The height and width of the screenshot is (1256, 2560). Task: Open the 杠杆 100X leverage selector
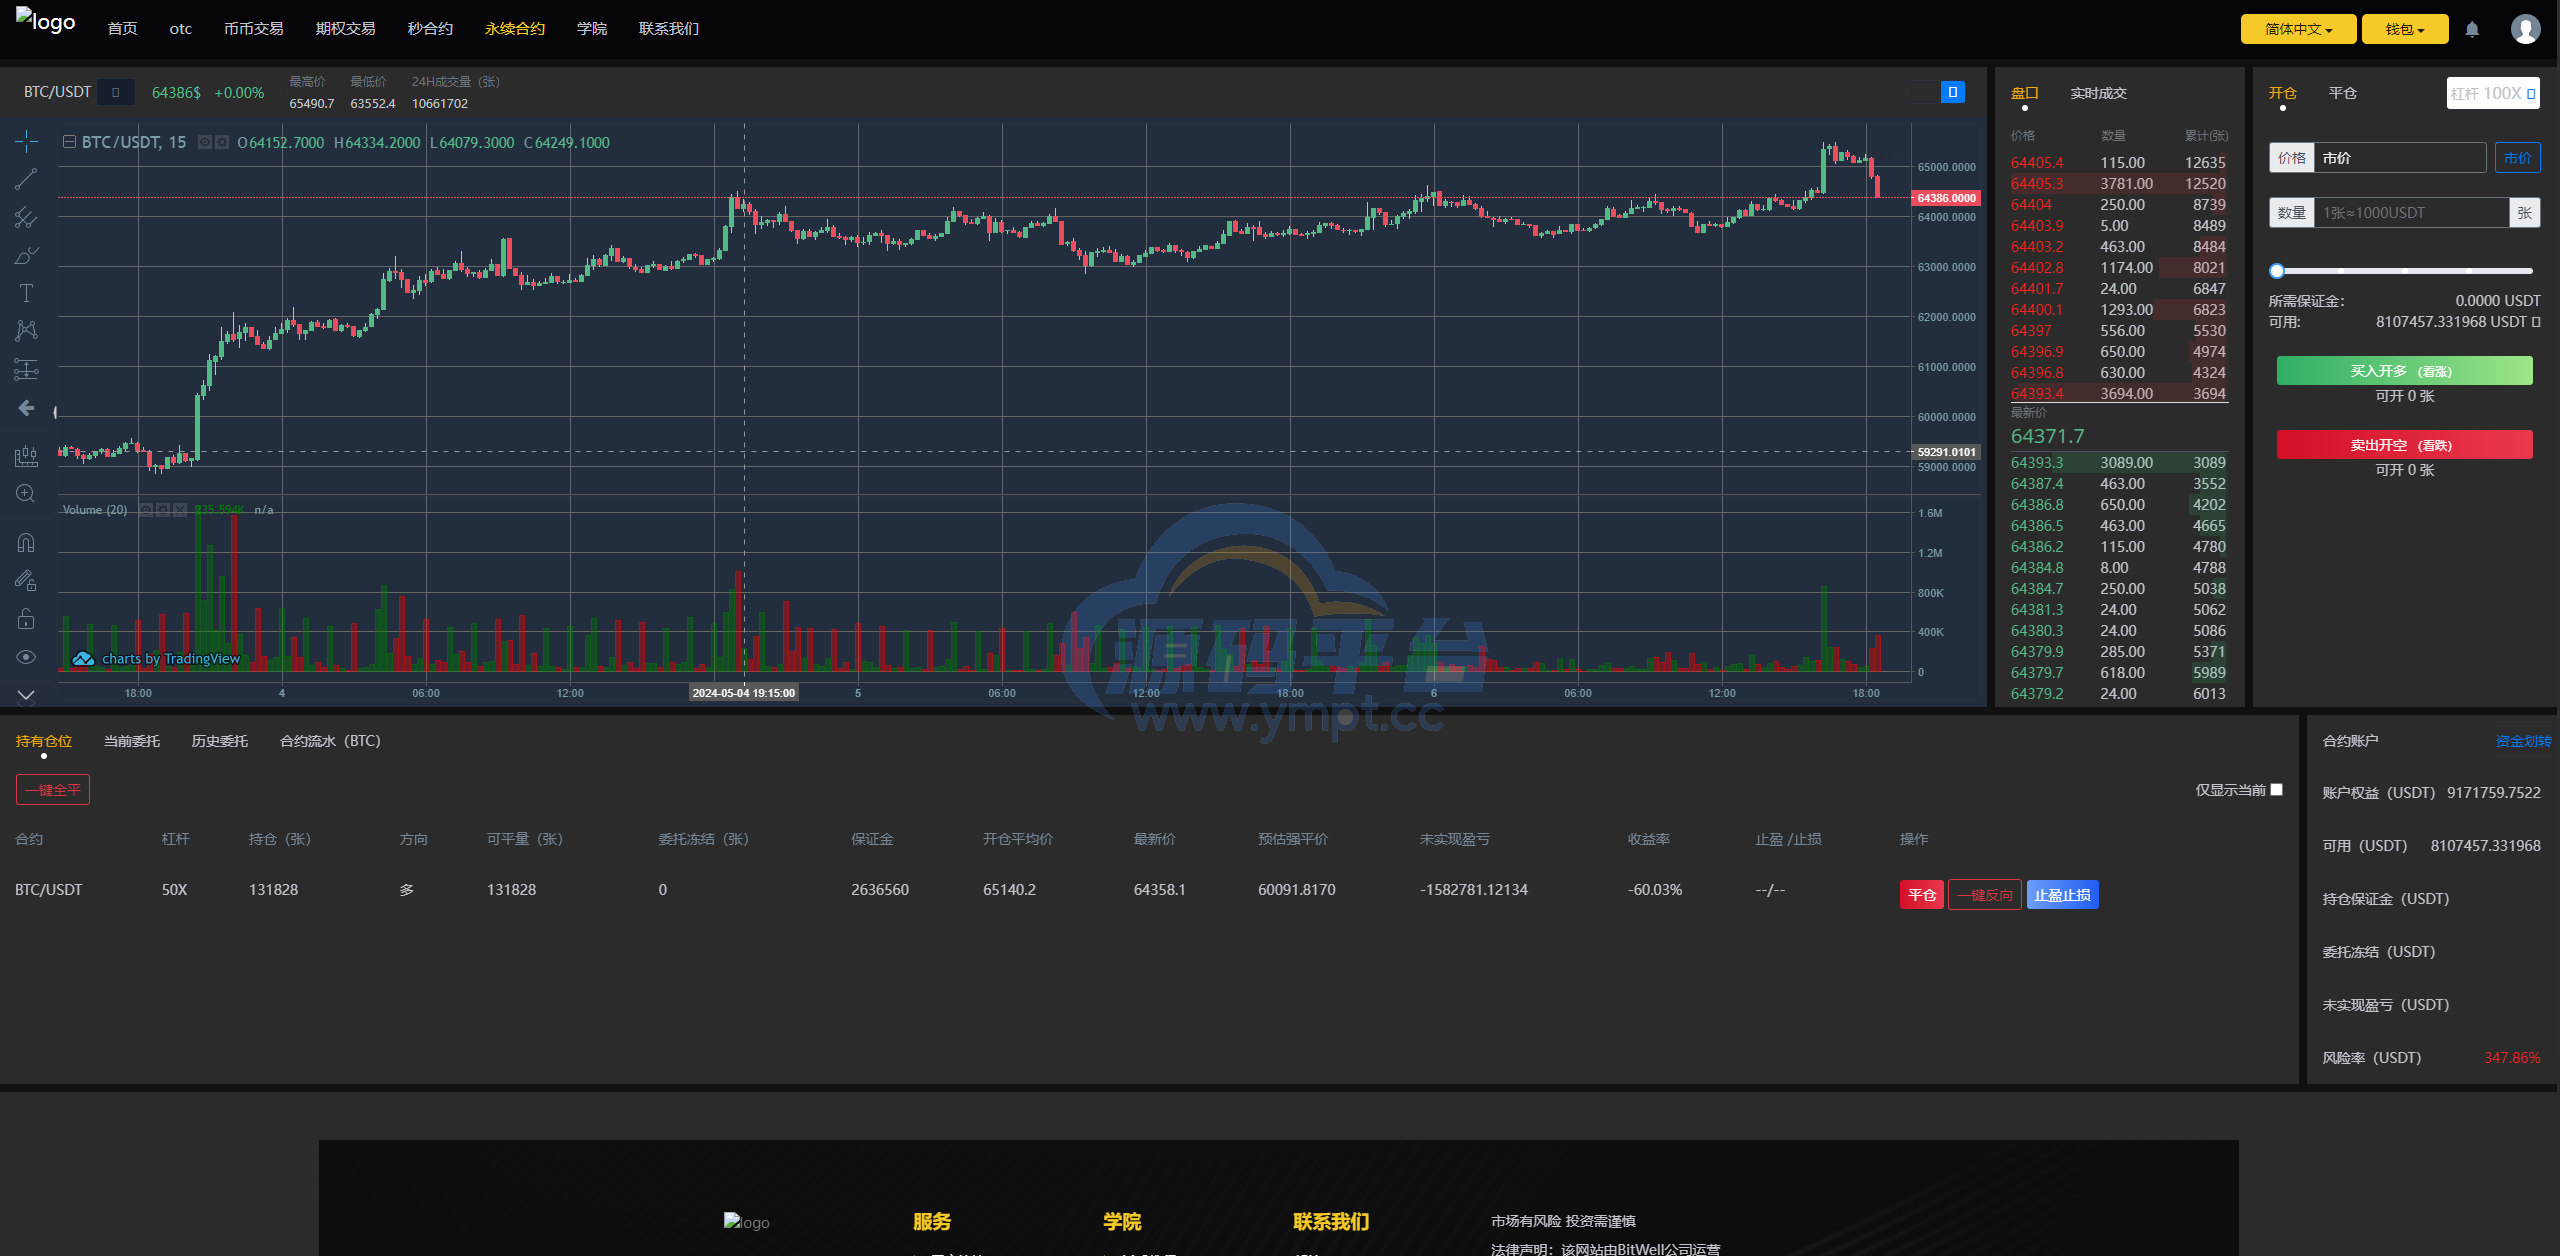2493,93
